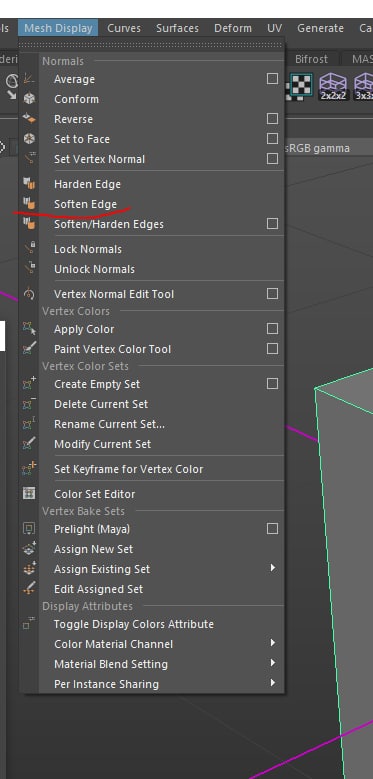Choose Unlock Normals

pos(94,269)
